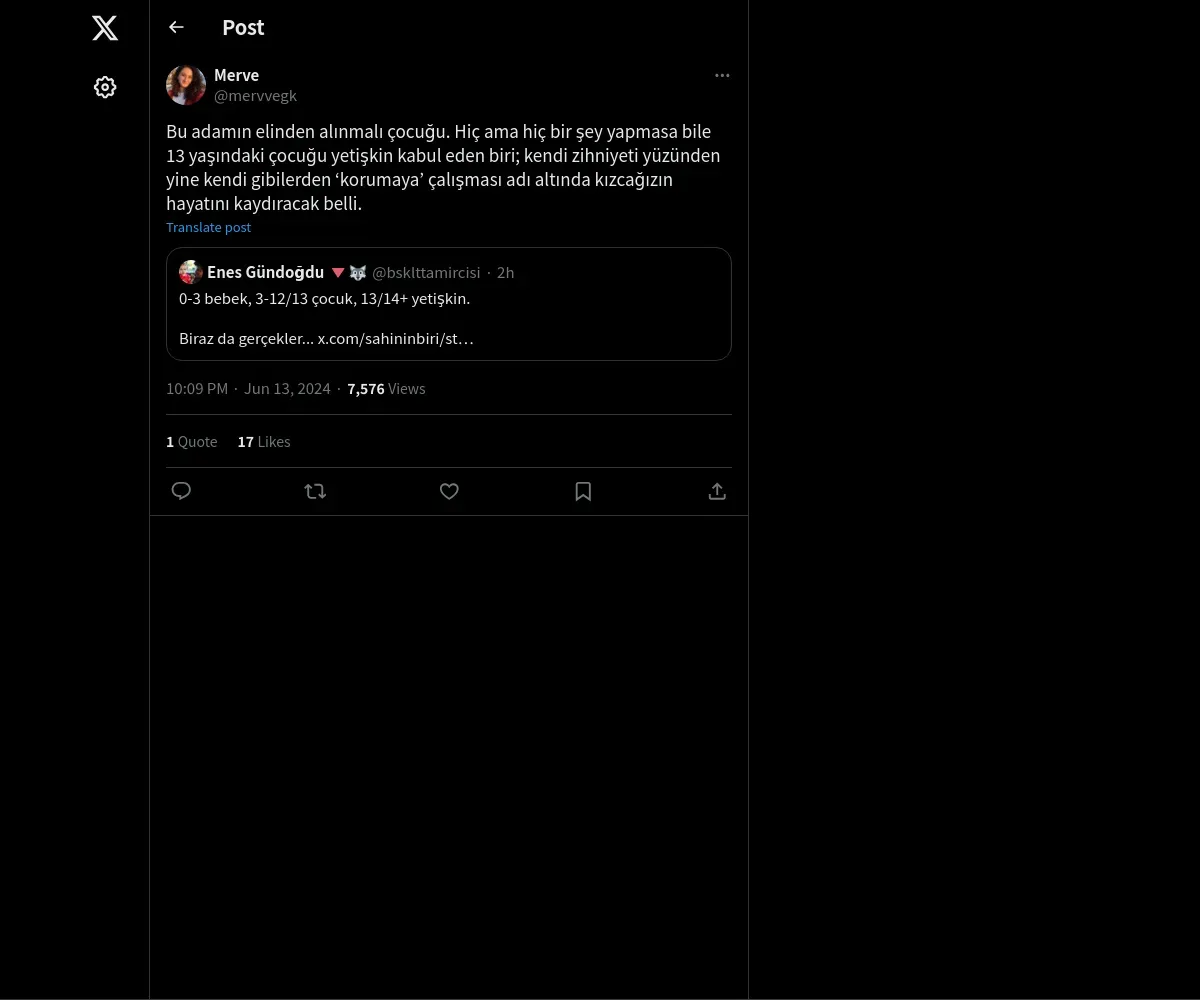Open the share upload icon
The height and width of the screenshot is (1000, 1200).
(717, 491)
